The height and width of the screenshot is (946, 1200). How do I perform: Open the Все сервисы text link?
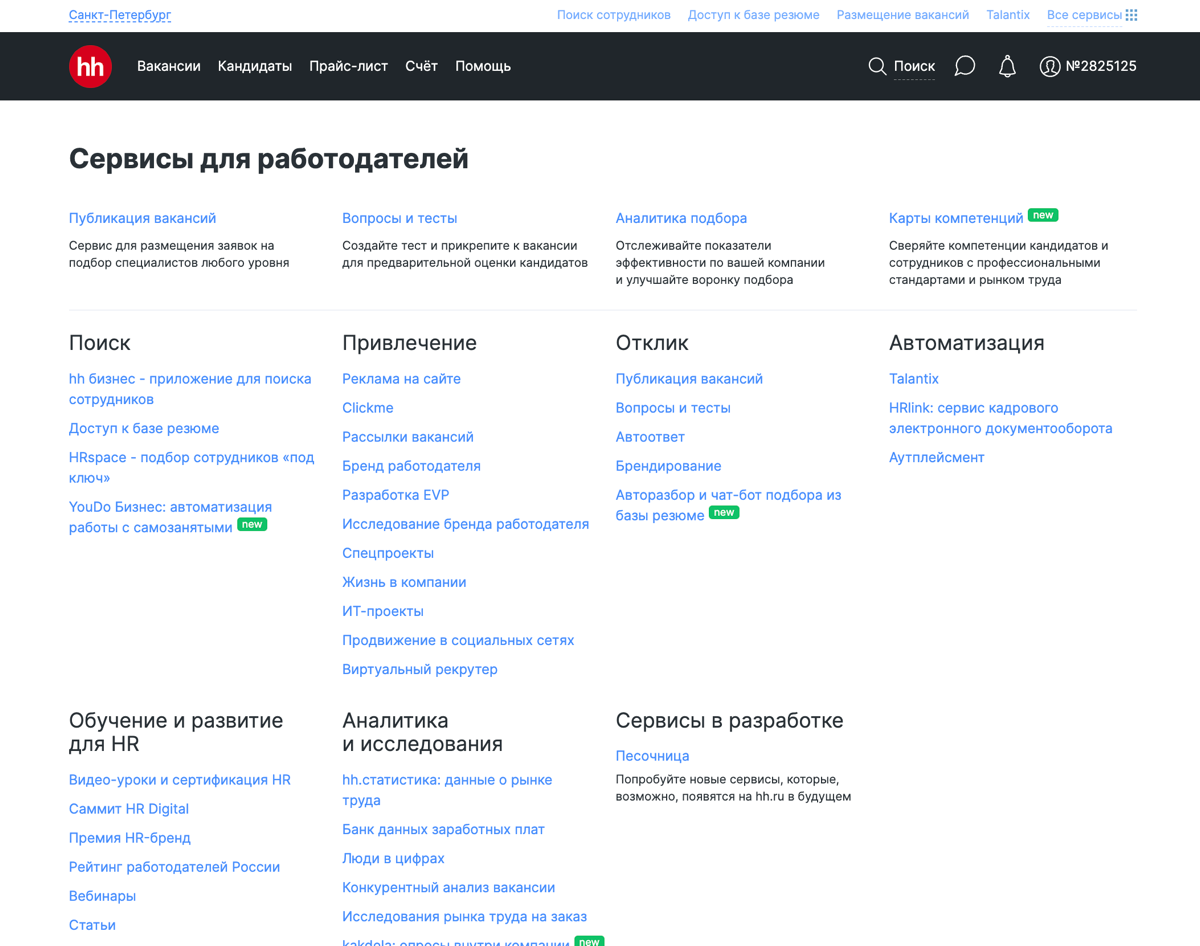click(x=1084, y=15)
